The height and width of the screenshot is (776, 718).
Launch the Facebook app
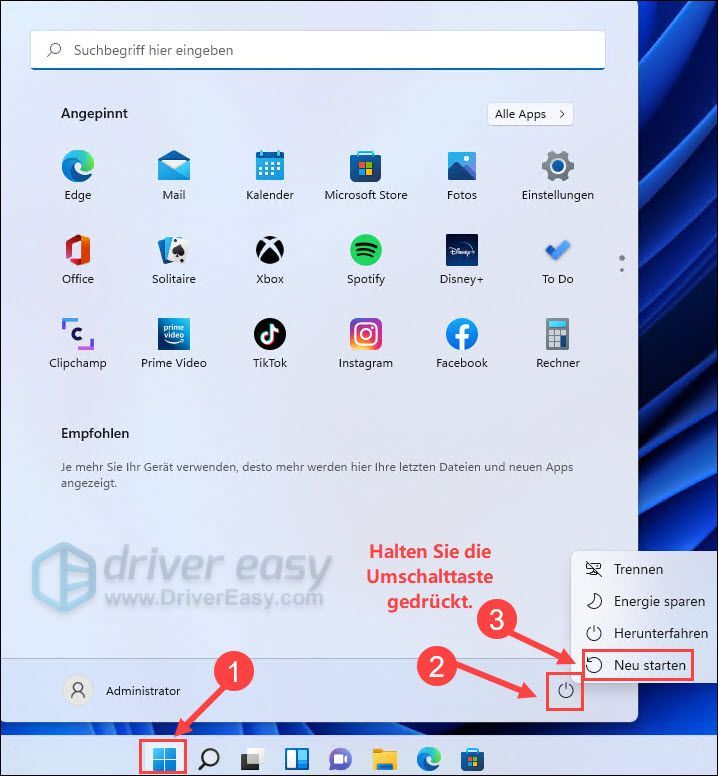click(x=462, y=343)
